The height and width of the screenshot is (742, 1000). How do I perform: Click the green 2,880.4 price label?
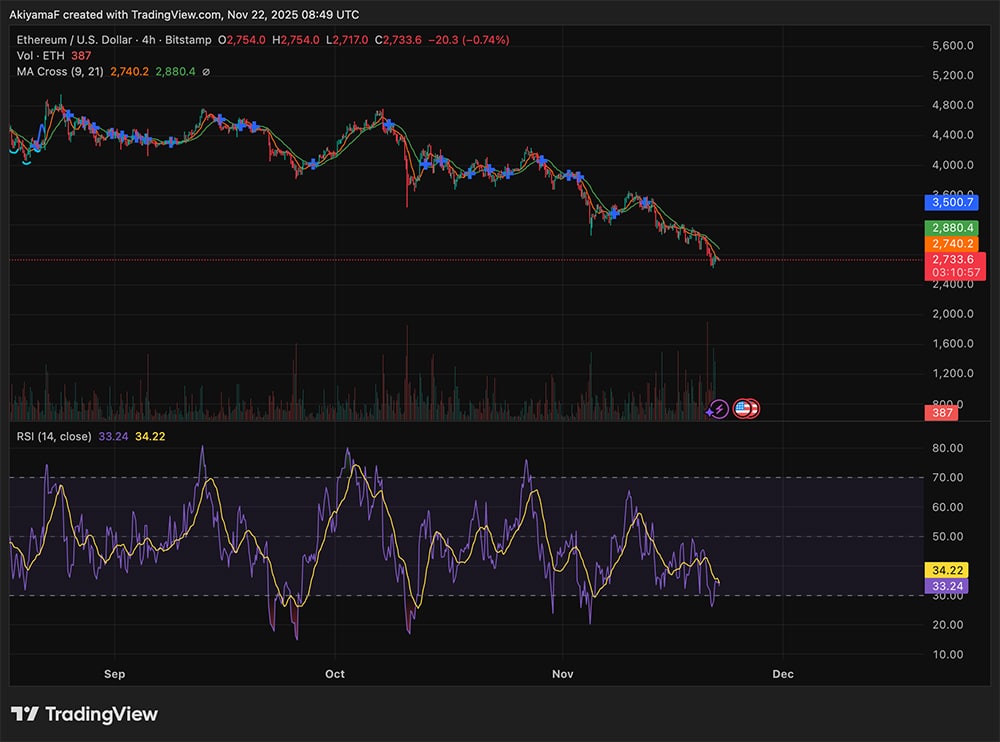(952, 228)
